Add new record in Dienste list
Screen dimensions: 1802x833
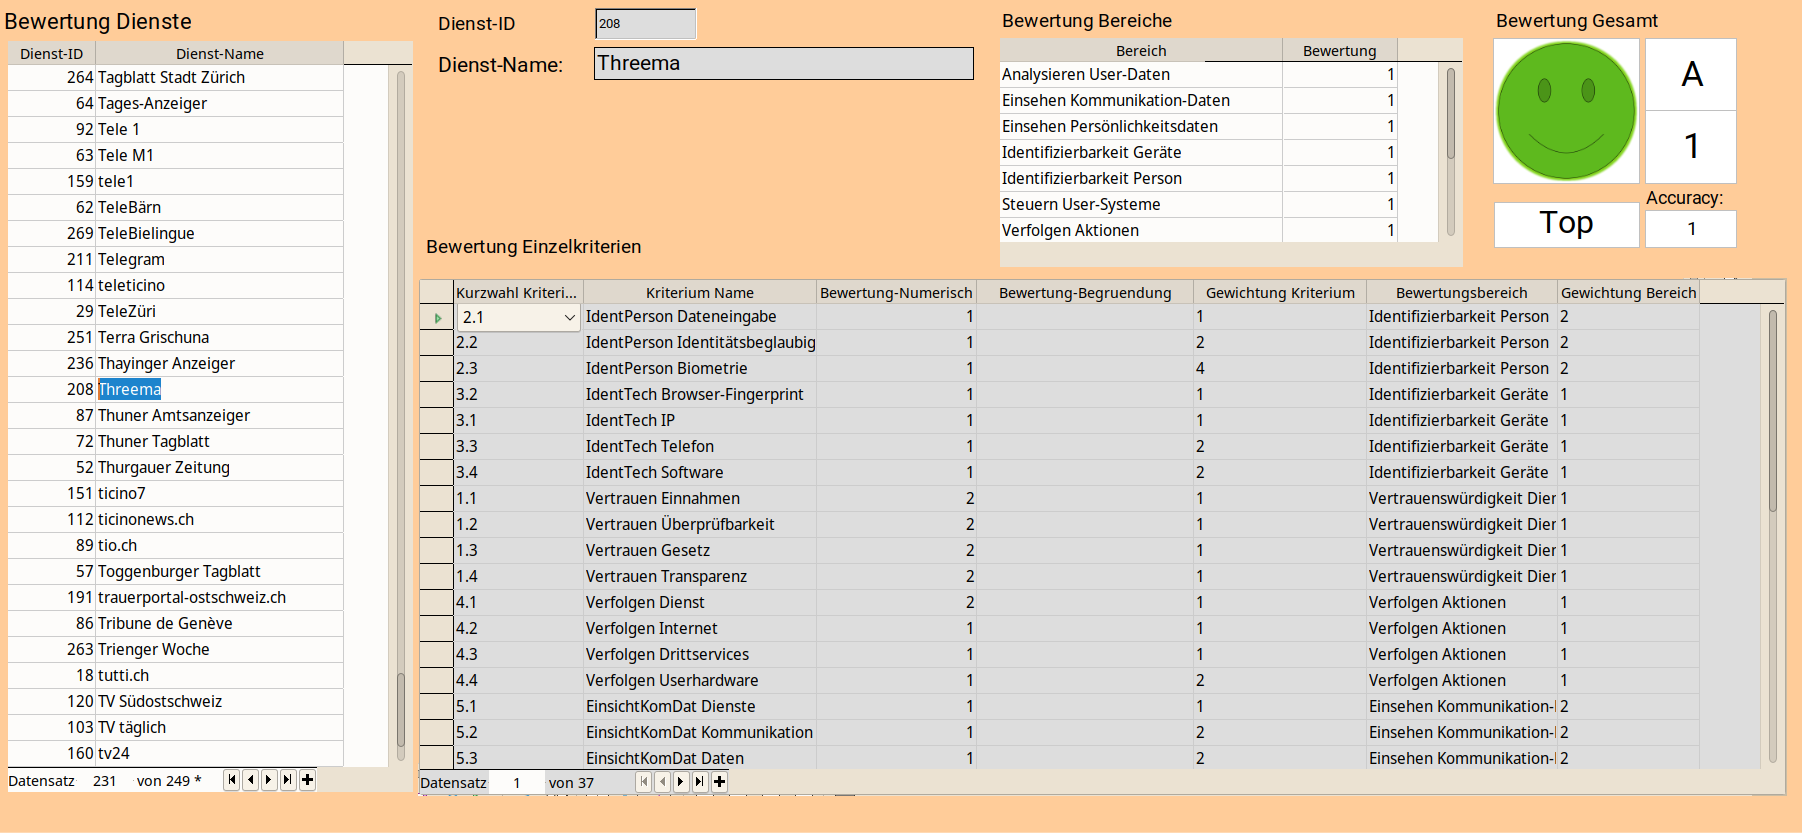pyautogui.click(x=307, y=780)
